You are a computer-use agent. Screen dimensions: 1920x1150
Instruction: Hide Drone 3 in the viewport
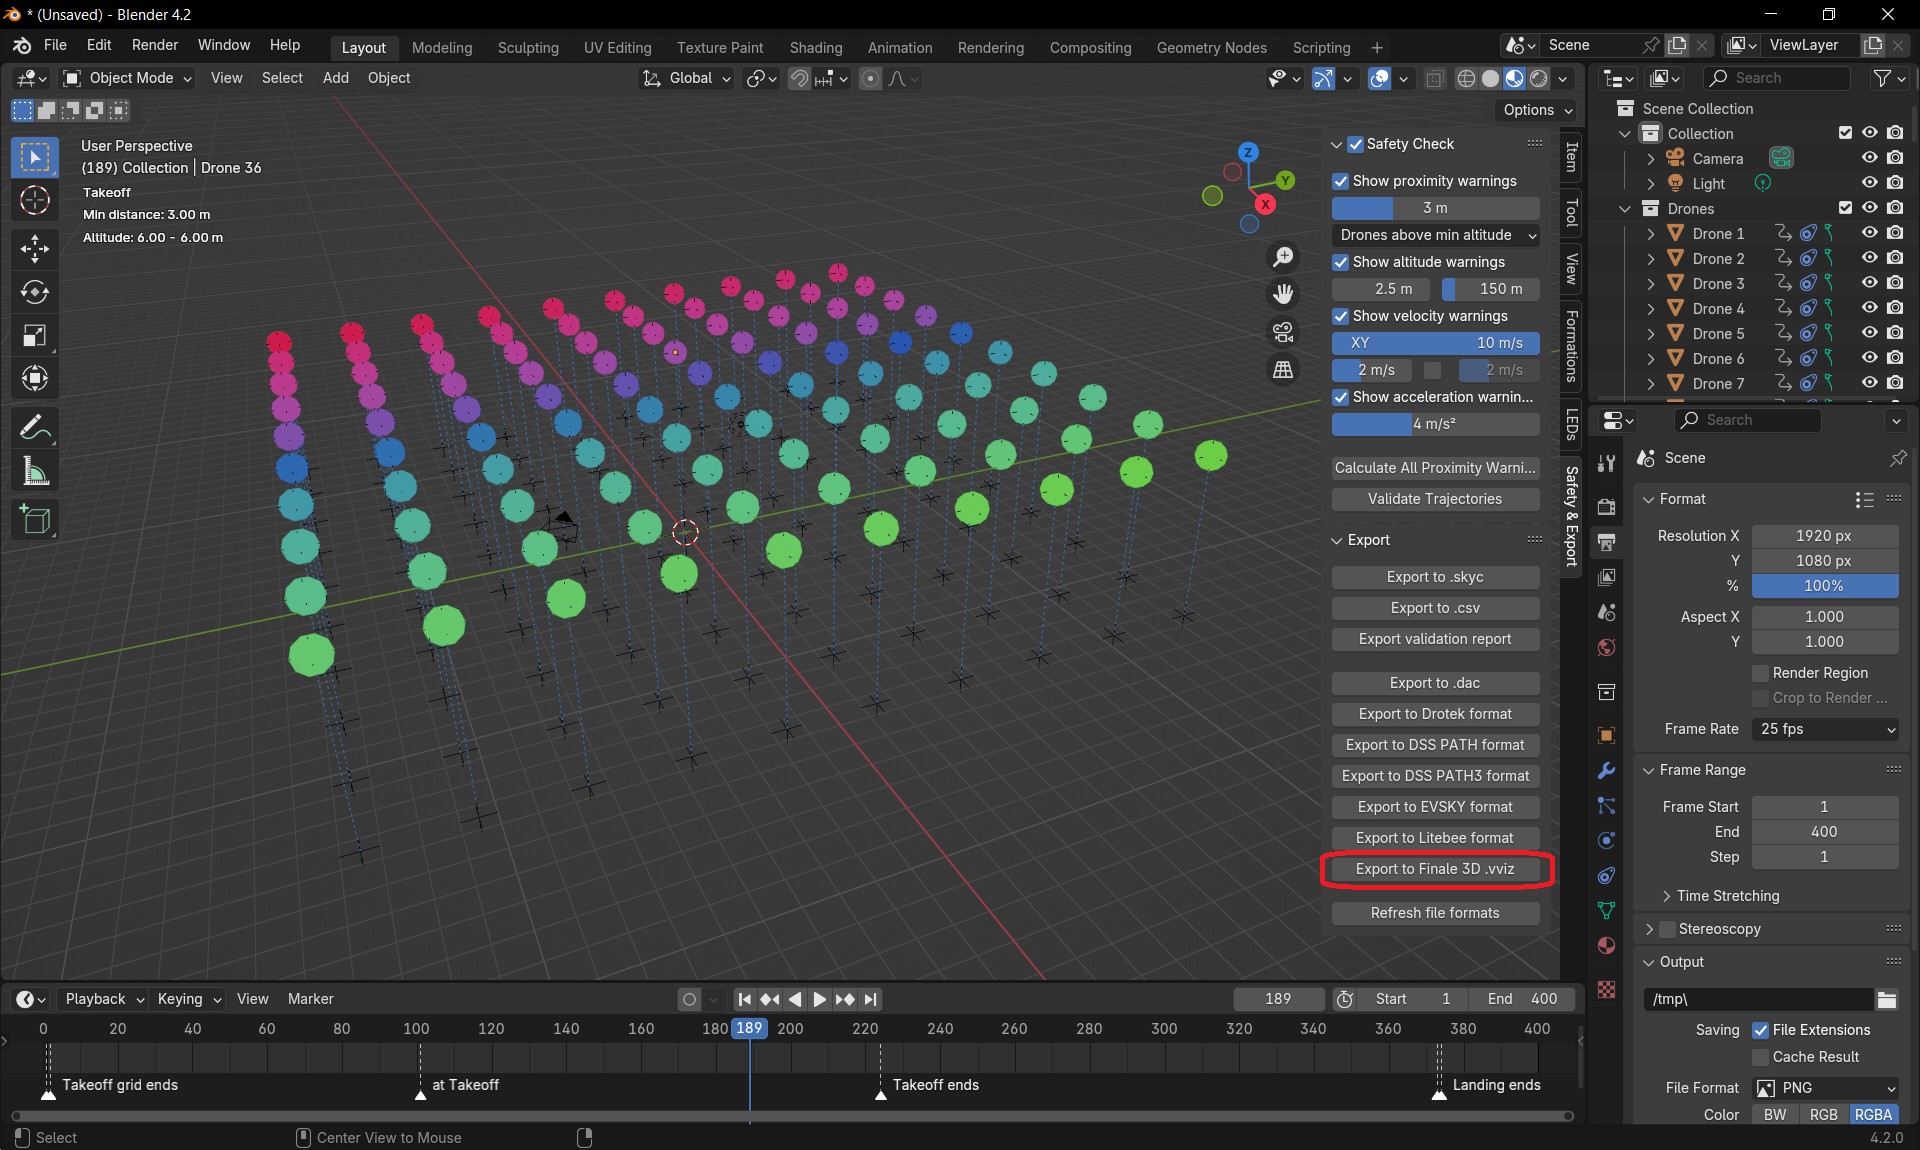[1869, 283]
